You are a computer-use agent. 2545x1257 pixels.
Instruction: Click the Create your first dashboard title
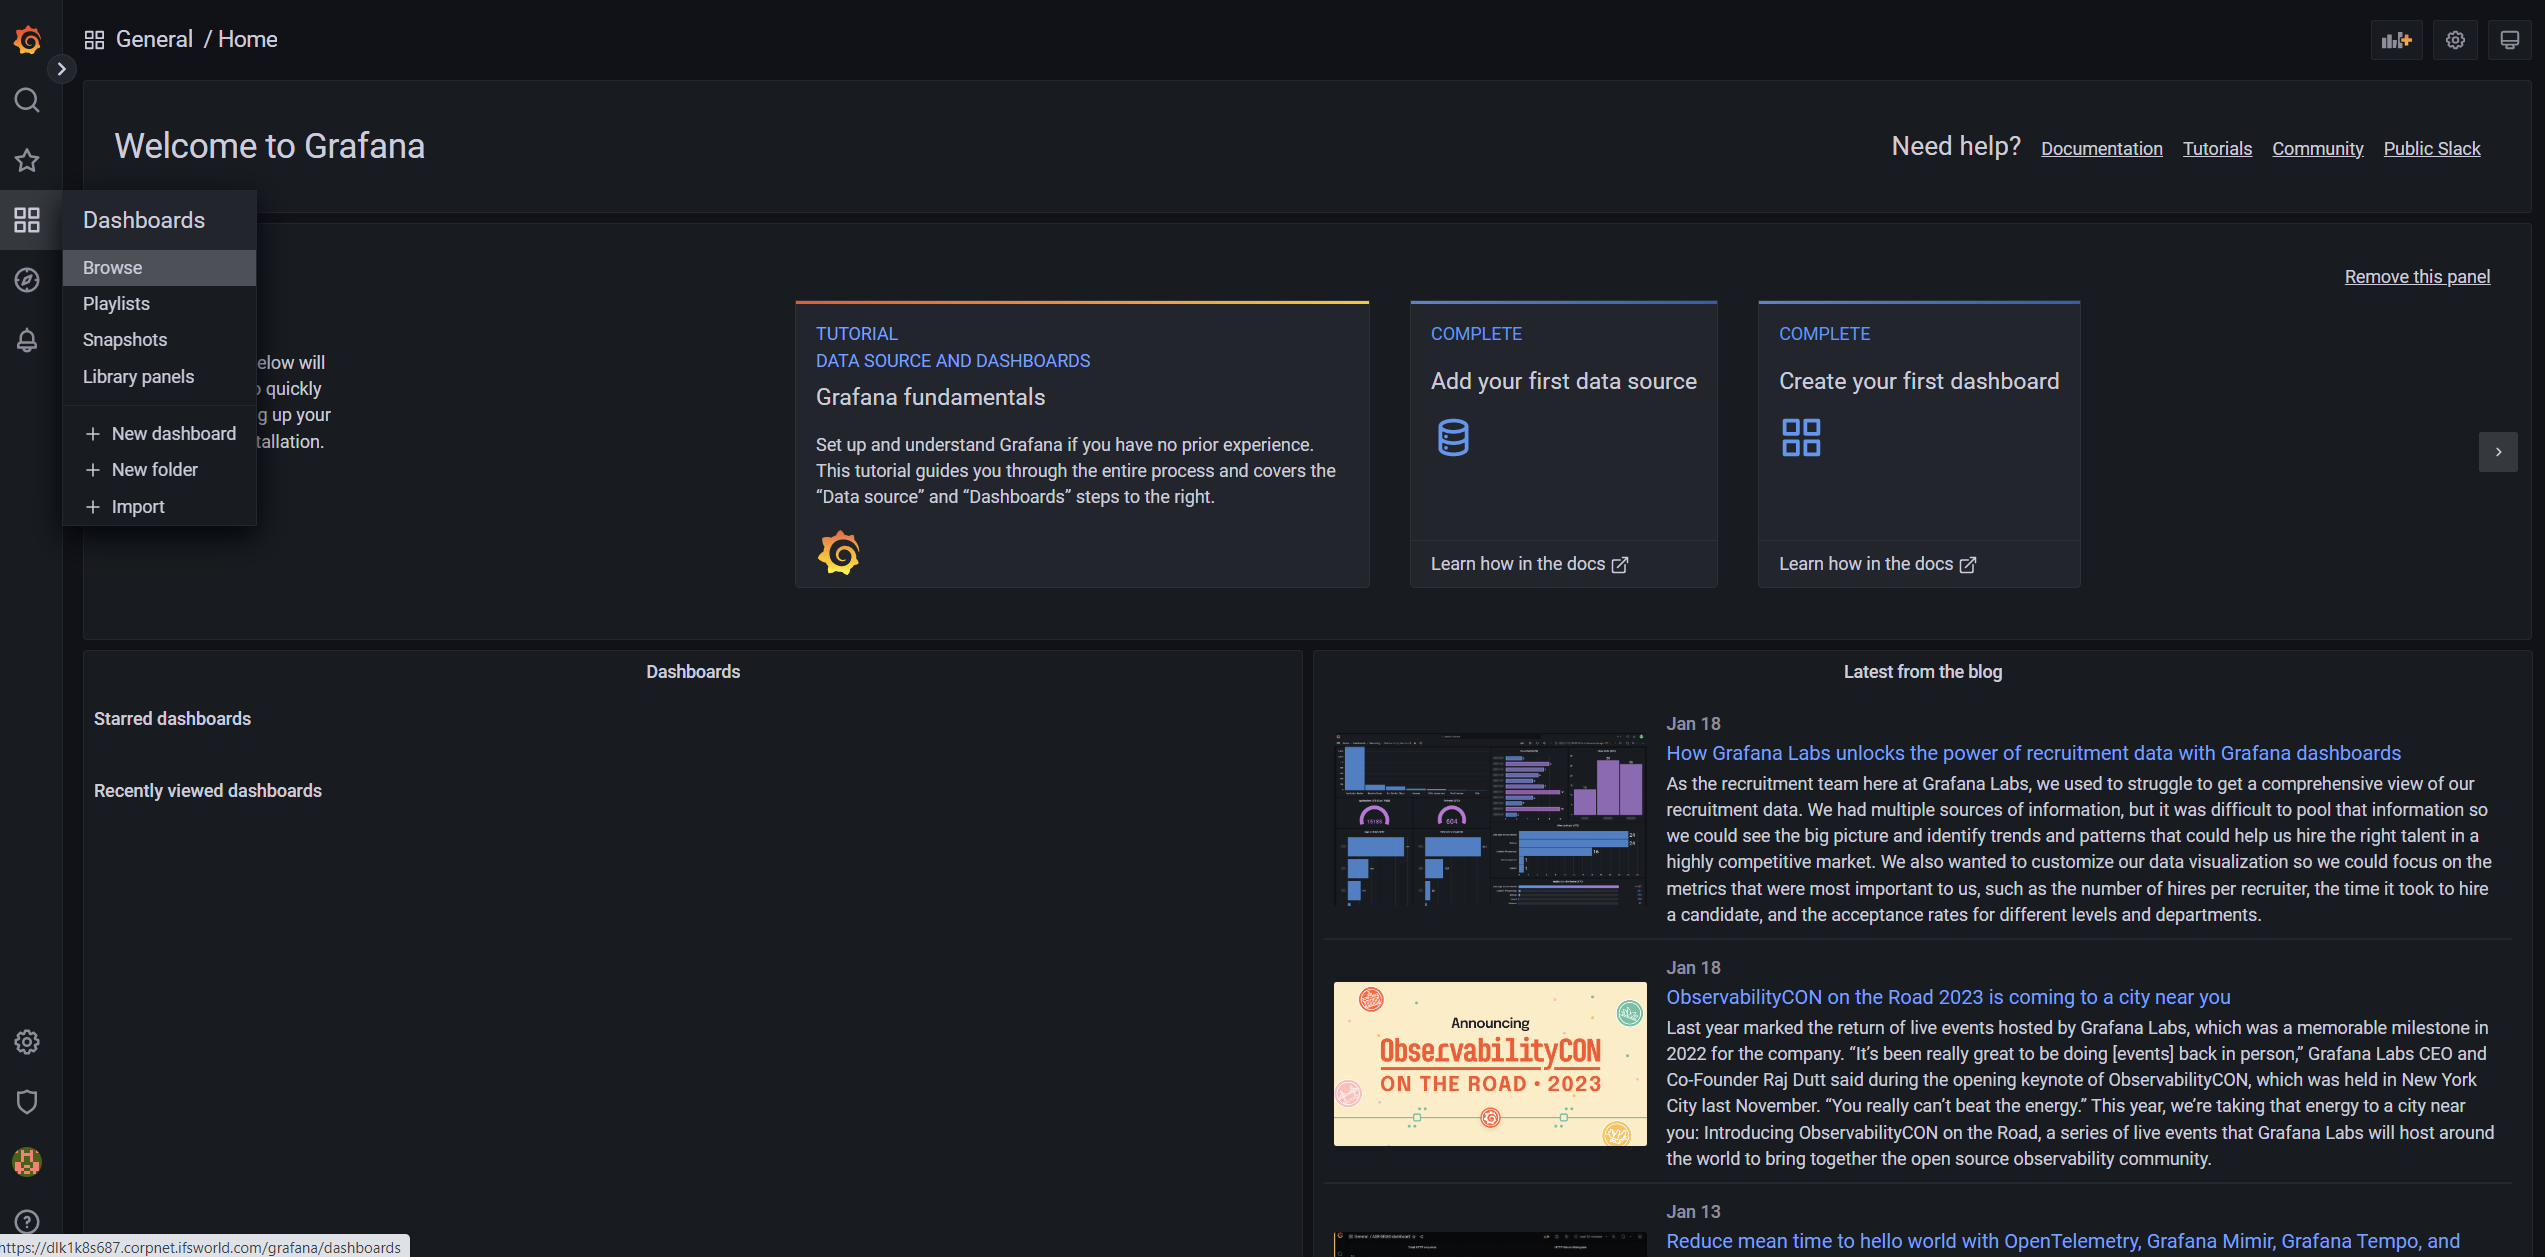pos(1919,381)
